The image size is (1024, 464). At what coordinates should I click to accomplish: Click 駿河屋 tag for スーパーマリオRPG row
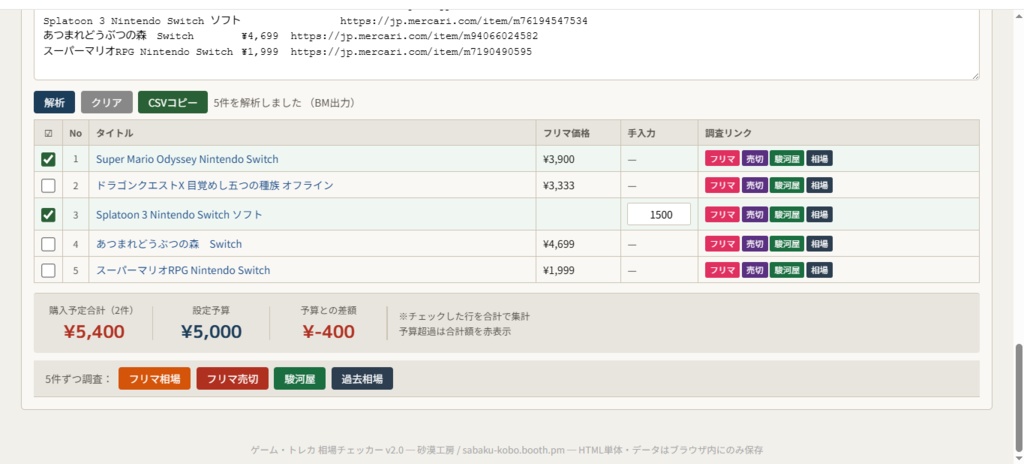coord(787,271)
